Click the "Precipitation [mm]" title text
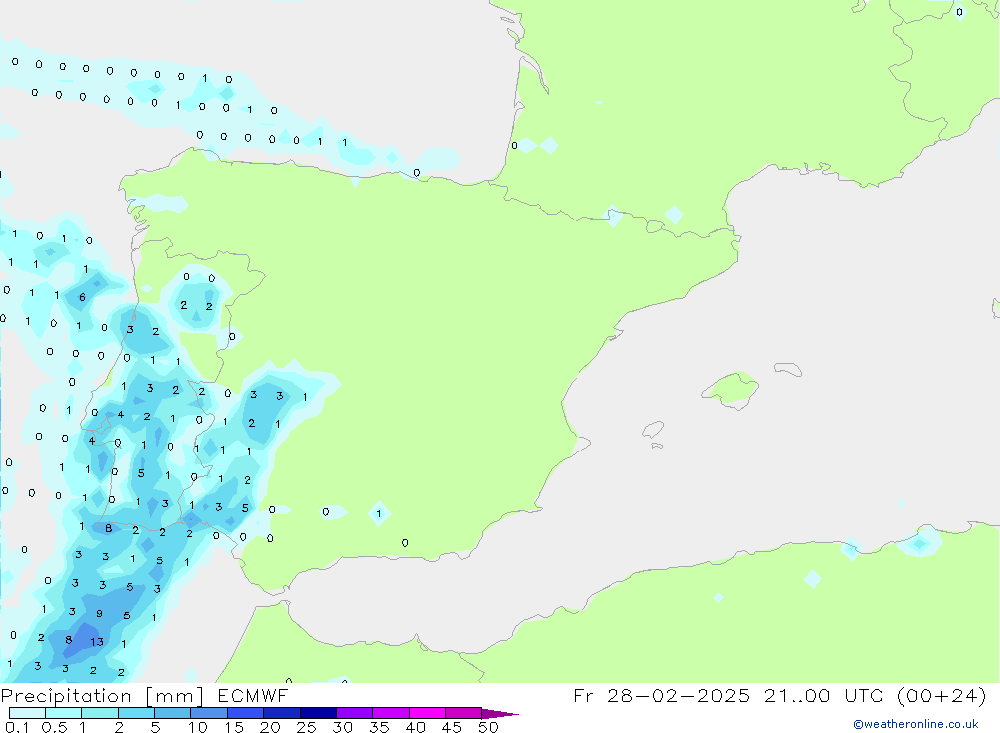 click(97, 695)
